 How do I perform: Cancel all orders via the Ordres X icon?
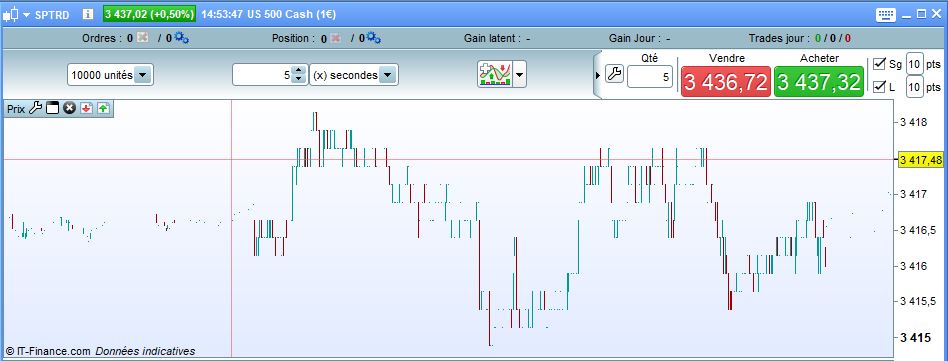click(143, 38)
